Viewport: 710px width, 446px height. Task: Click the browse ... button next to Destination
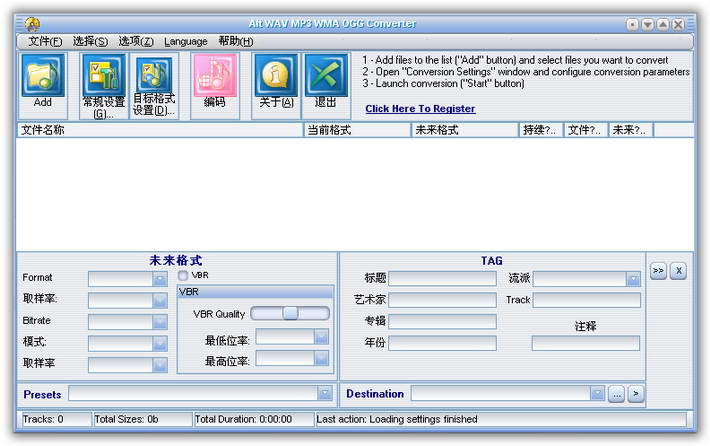tap(616, 394)
